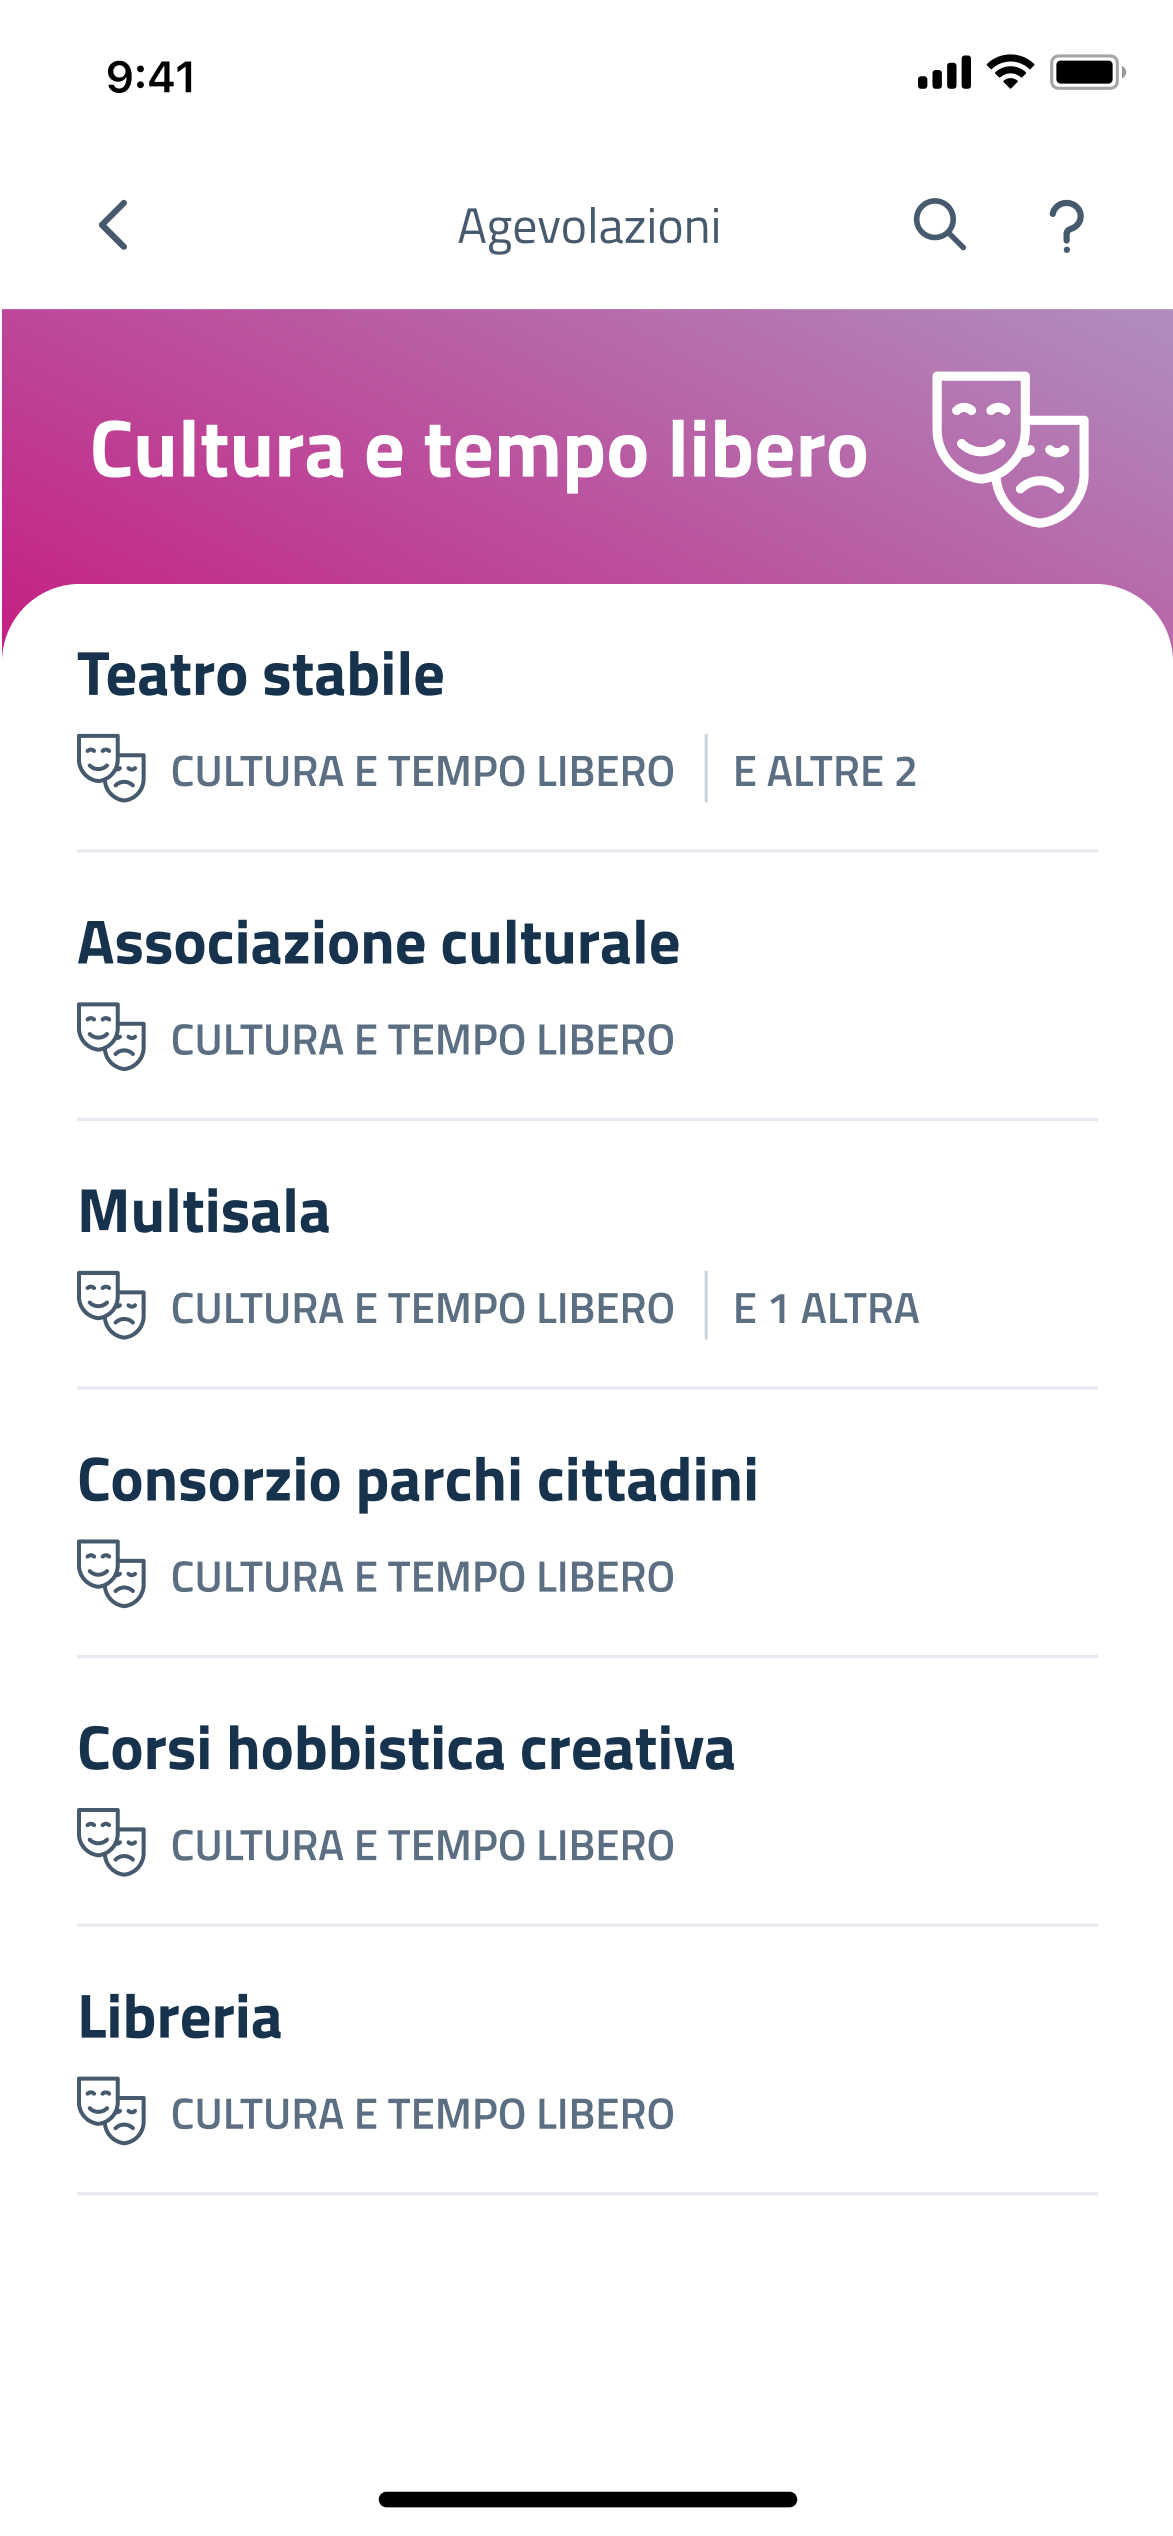The height and width of the screenshot is (2536, 1173).
Task: Open Consorzio parchi cittadini
Action: click(418, 1481)
